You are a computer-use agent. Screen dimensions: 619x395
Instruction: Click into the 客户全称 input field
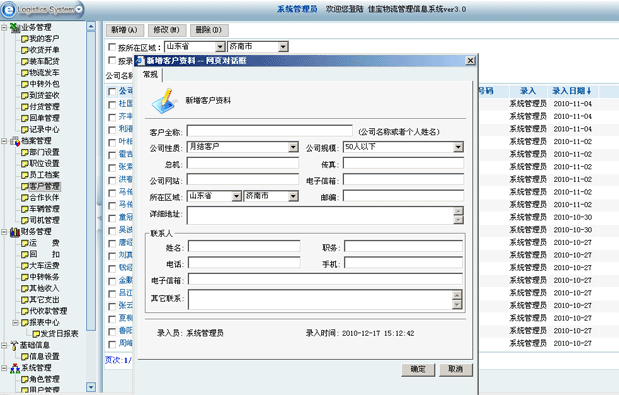click(270, 131)
